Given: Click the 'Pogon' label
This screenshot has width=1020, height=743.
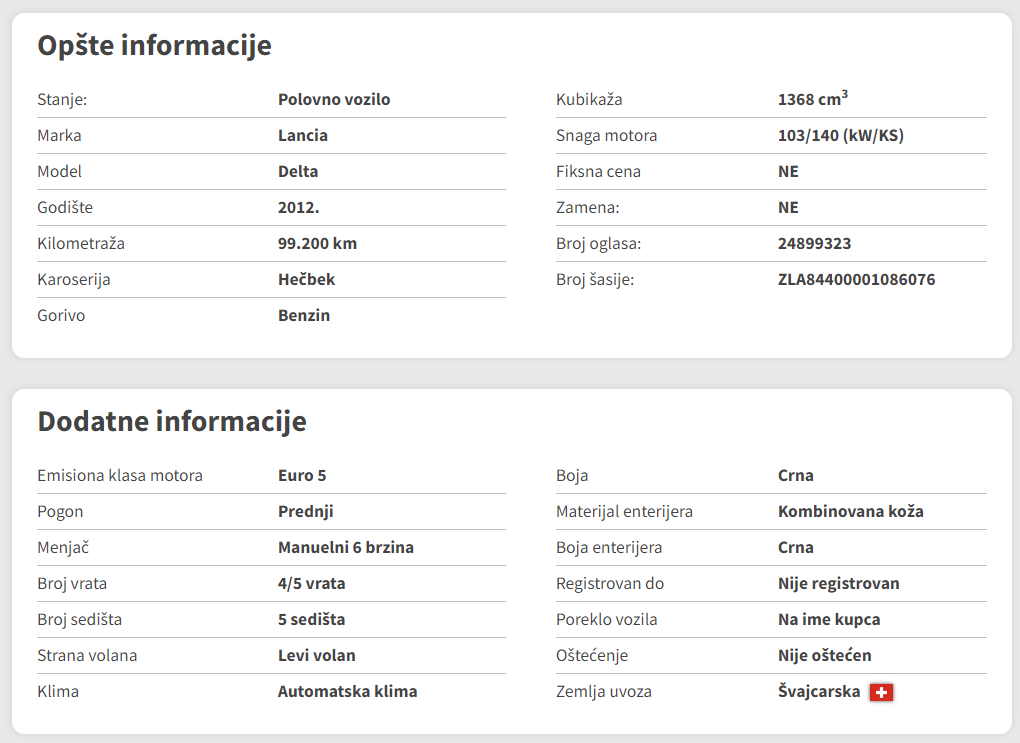Looking at the screenshot, I should tap(60, 511).
